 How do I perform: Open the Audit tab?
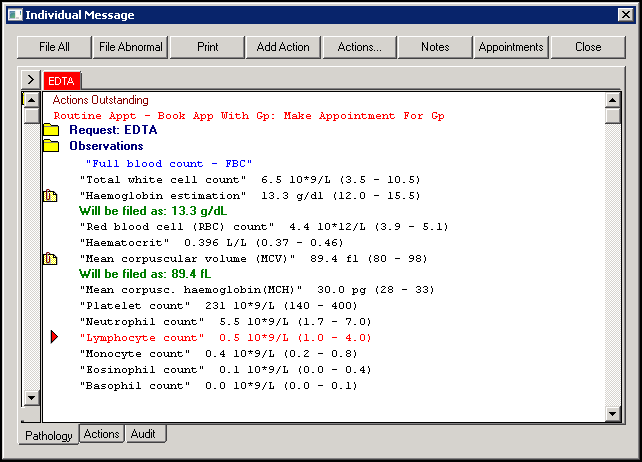point(144,434)
